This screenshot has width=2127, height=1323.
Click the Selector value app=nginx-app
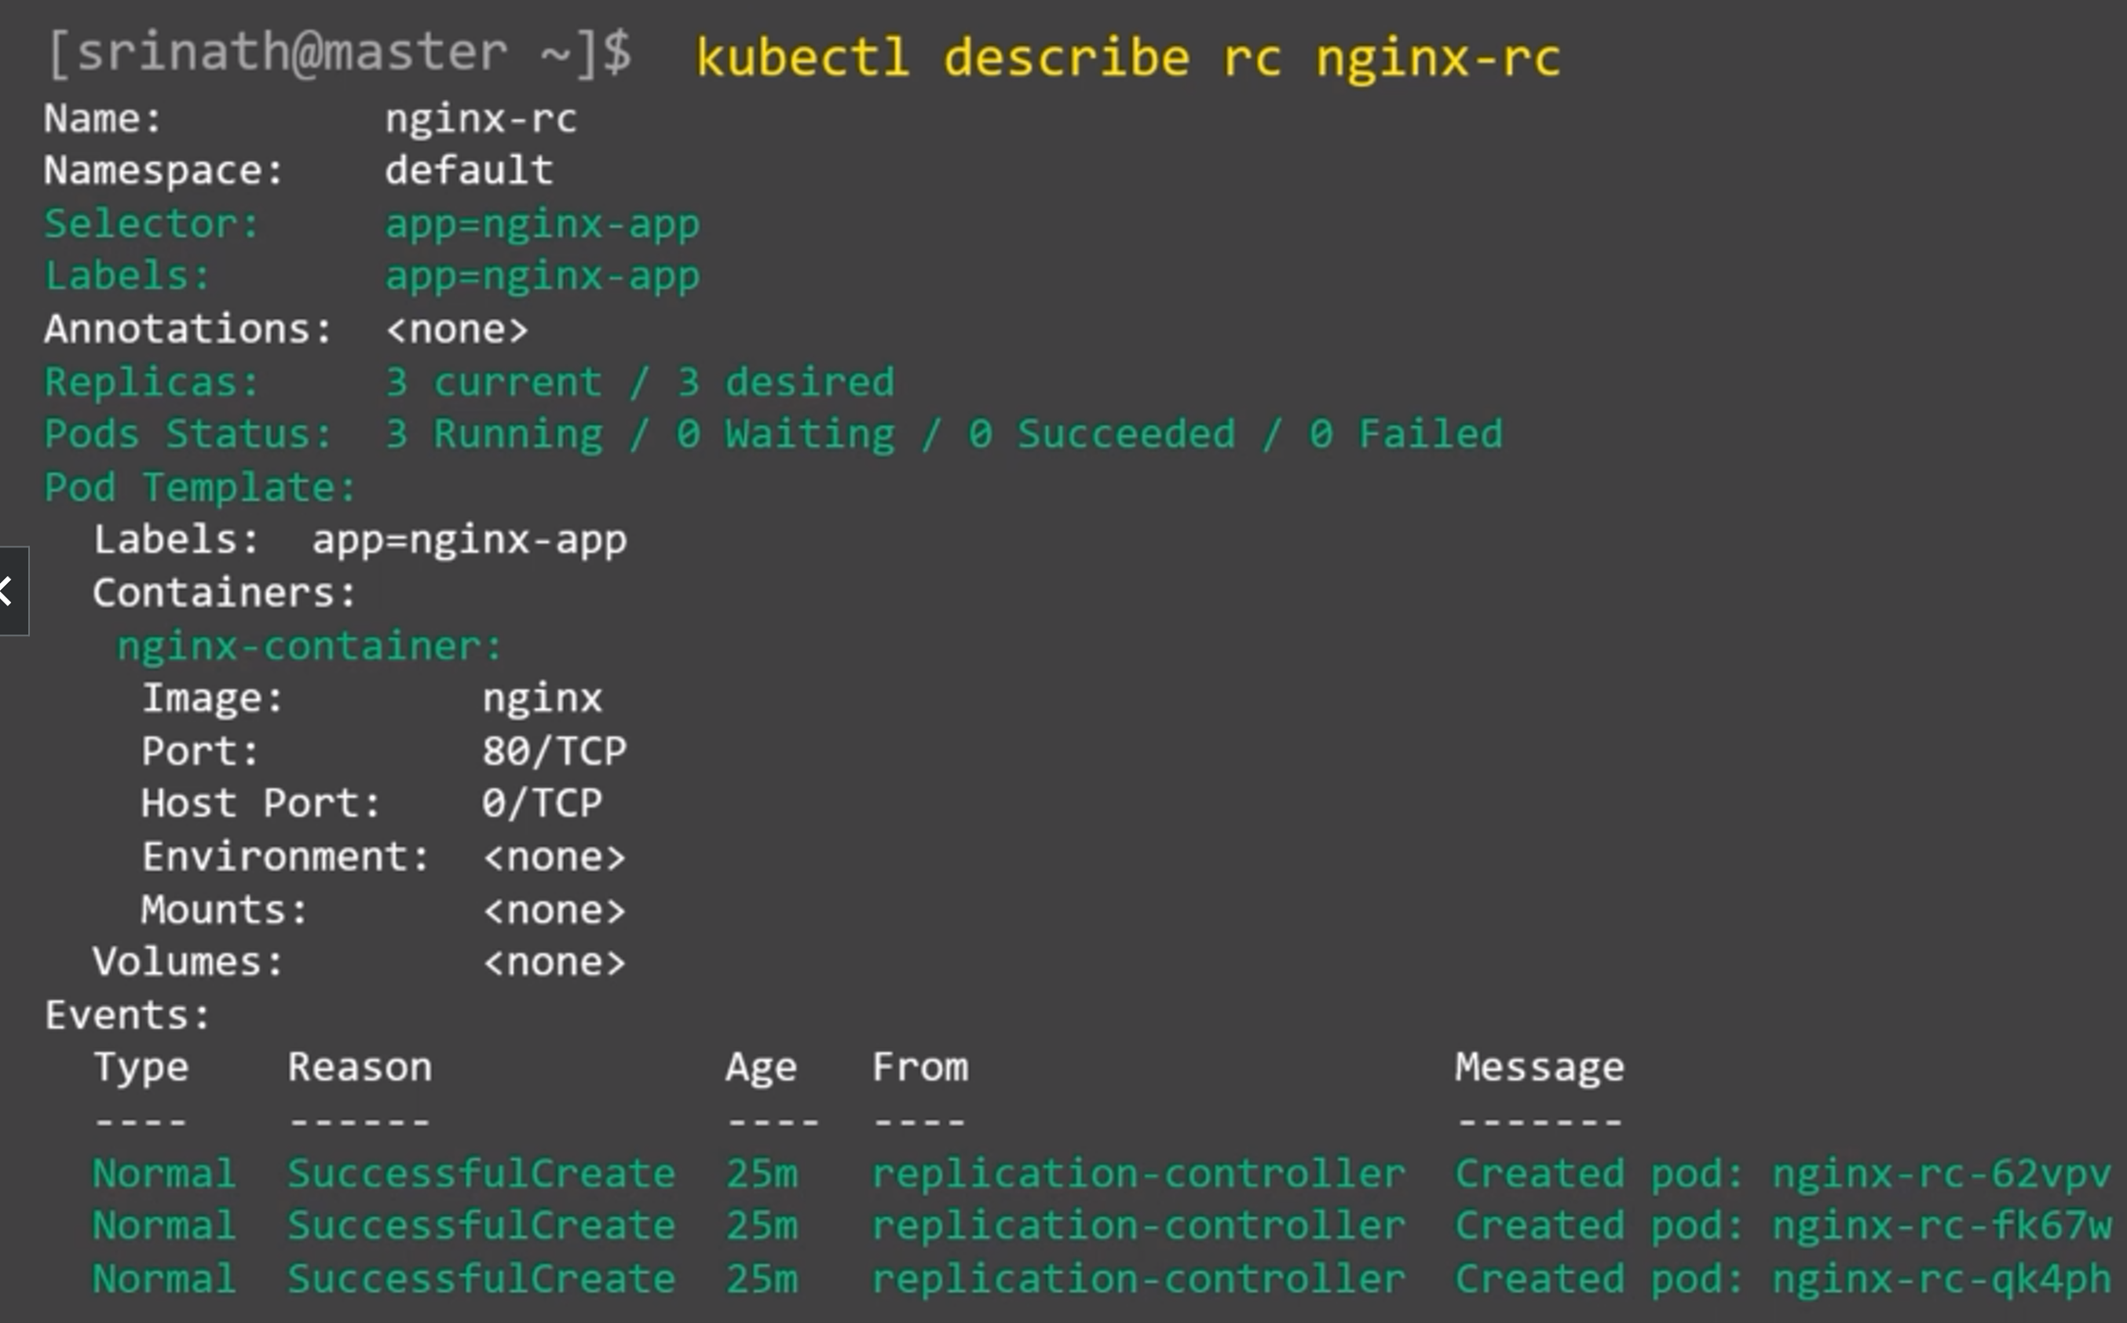(x=542, y=224)
